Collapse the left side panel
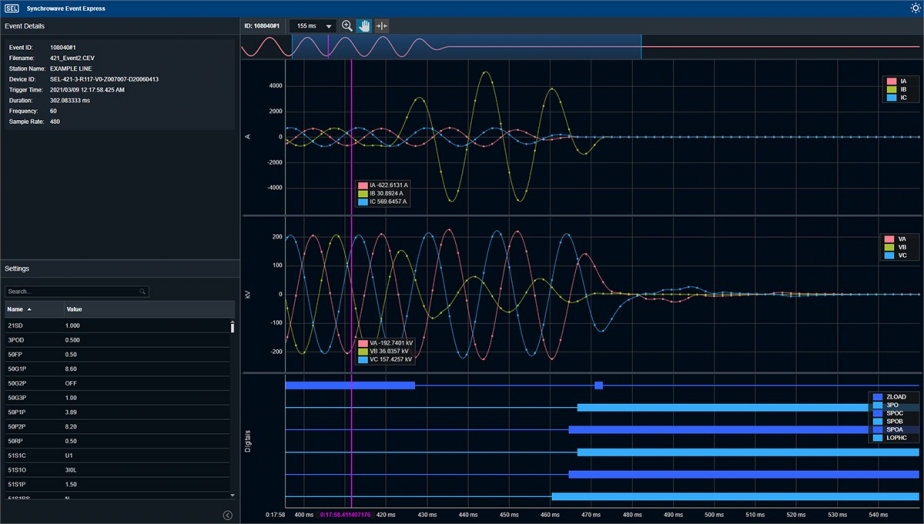The image size is (924, 524). pyautogui.click(x=227, y=515)
